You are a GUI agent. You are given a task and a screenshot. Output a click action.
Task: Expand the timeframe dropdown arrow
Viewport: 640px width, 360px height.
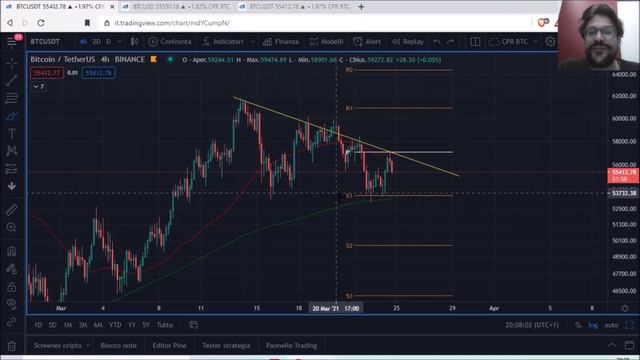point(119,42)
